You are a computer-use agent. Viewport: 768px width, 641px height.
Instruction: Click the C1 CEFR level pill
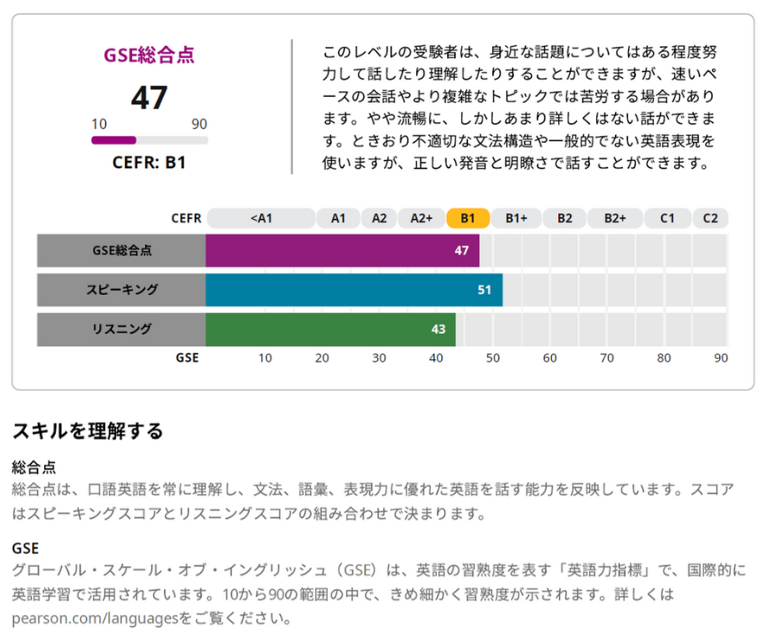point(667,218)
